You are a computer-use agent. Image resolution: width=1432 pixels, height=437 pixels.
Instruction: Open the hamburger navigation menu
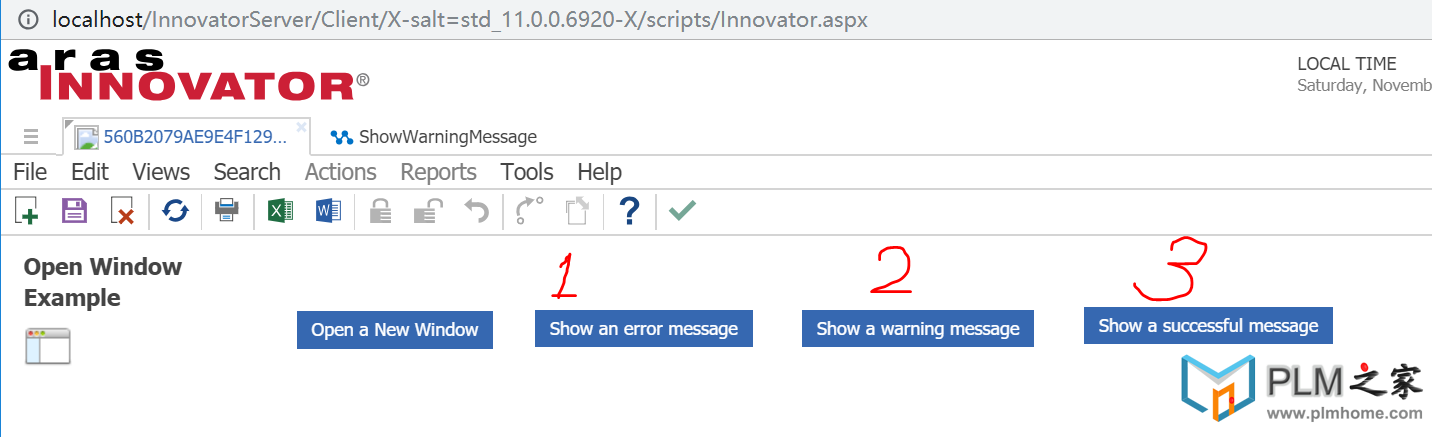click(x=31, y=136)
